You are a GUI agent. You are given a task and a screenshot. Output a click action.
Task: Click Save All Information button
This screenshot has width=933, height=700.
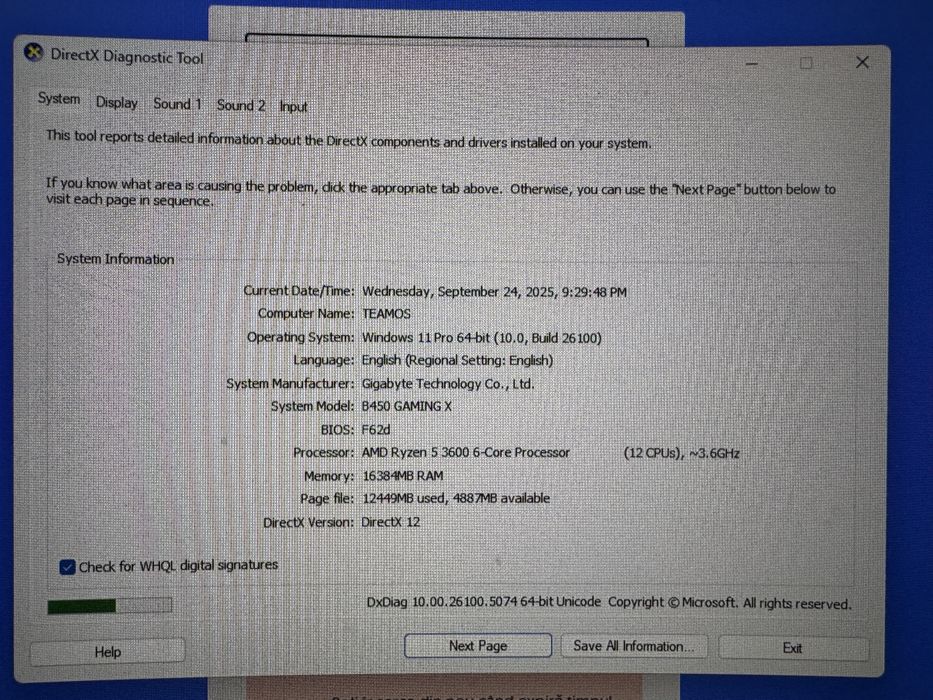(634, 646)
